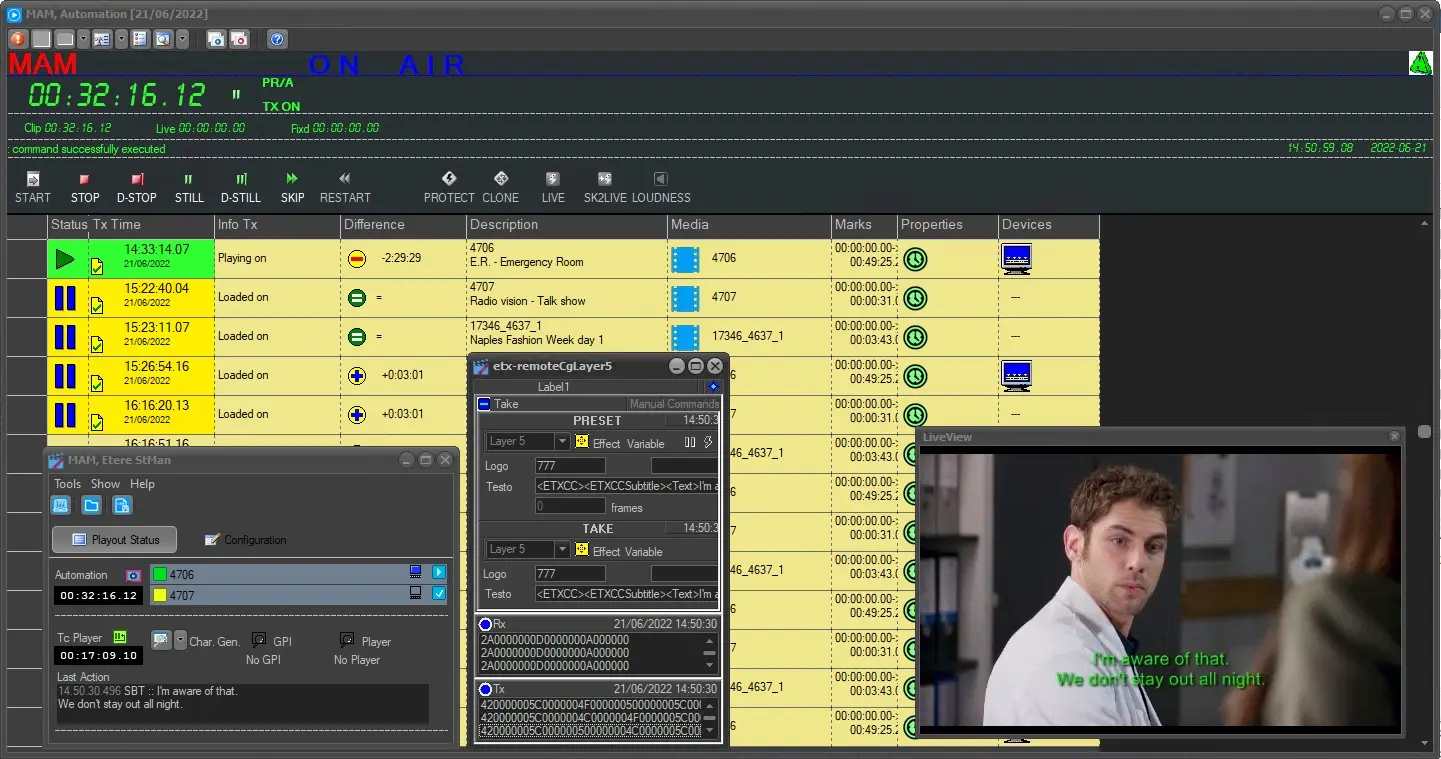
Task: Open the PRESET Layer 5 dropdown
Action: point(562,442)
